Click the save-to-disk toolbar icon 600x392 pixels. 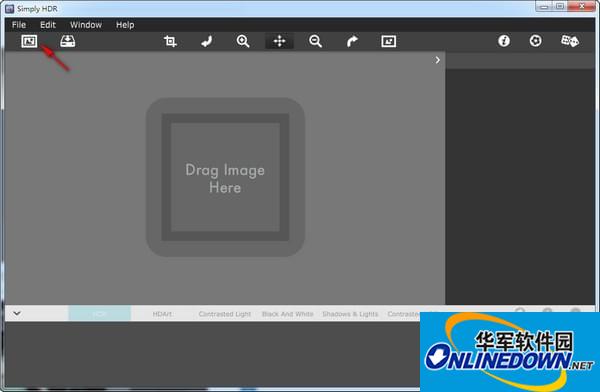click(x=68, y=41)
